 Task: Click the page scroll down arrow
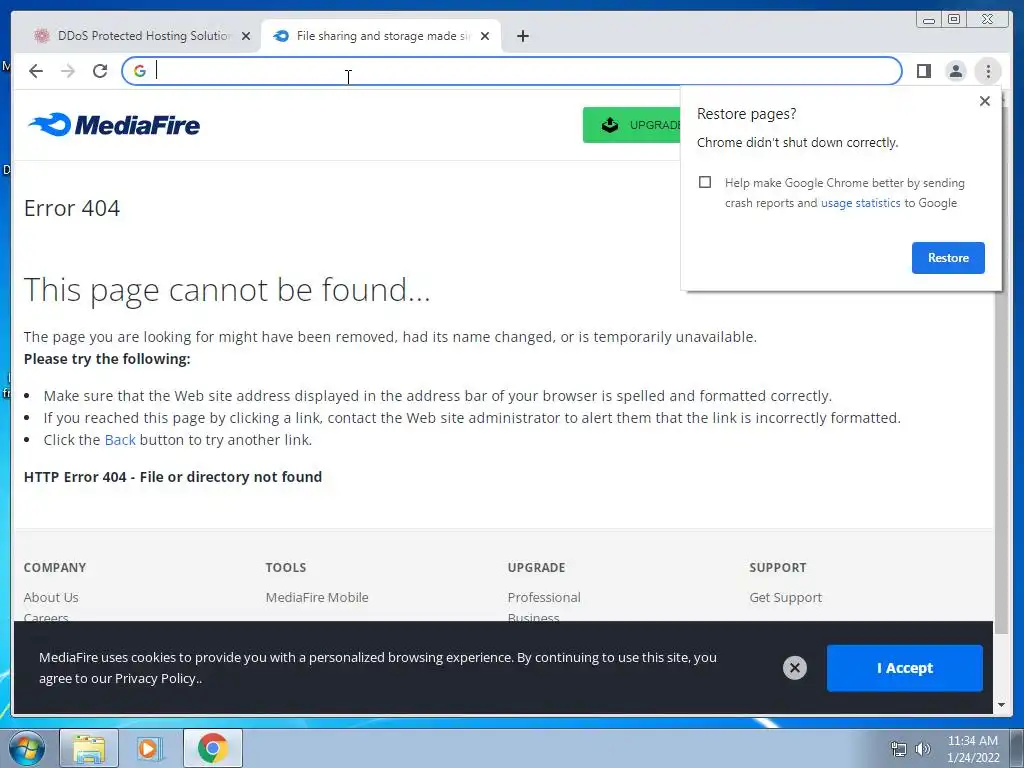1001,705
